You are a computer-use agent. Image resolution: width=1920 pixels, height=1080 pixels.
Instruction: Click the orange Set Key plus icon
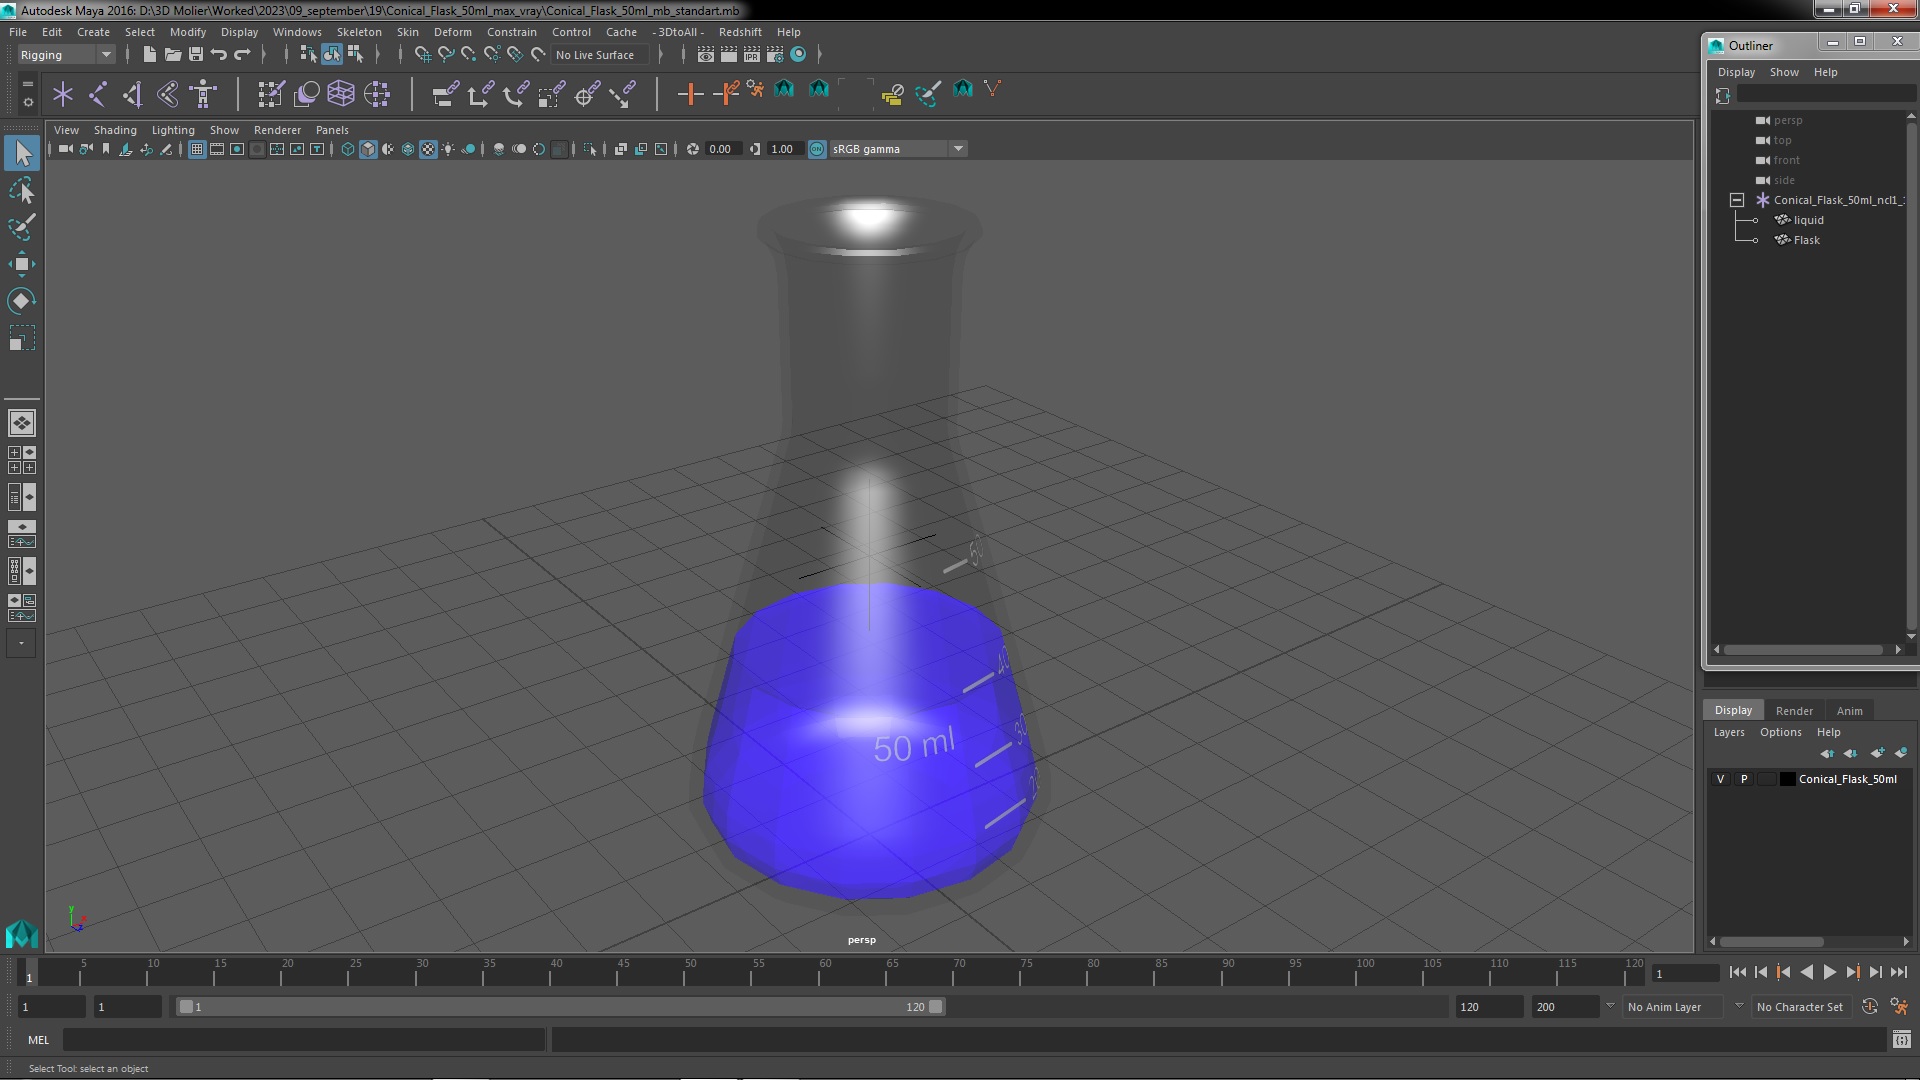(x=690, y=94)
